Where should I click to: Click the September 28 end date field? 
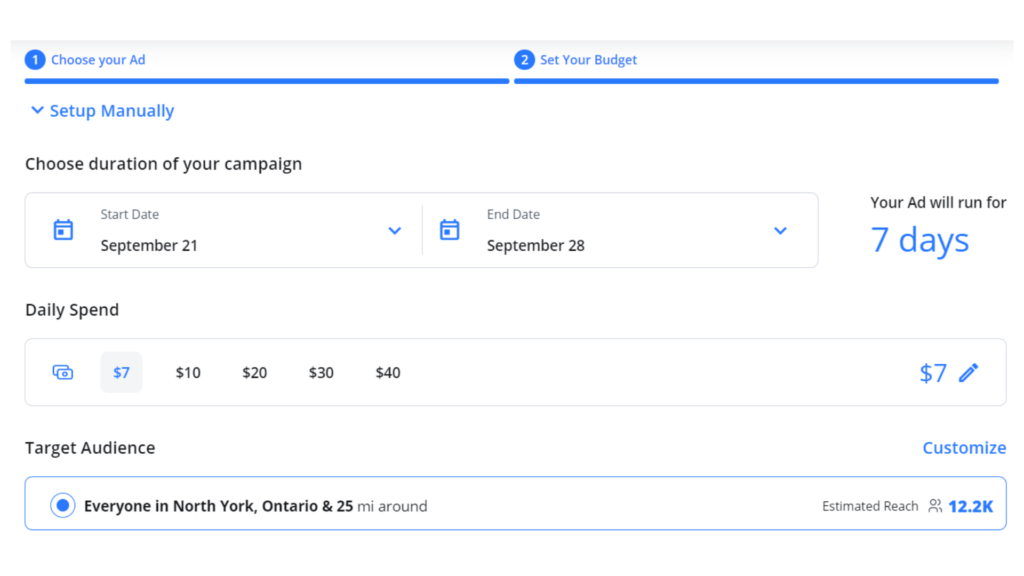point(536,245)
